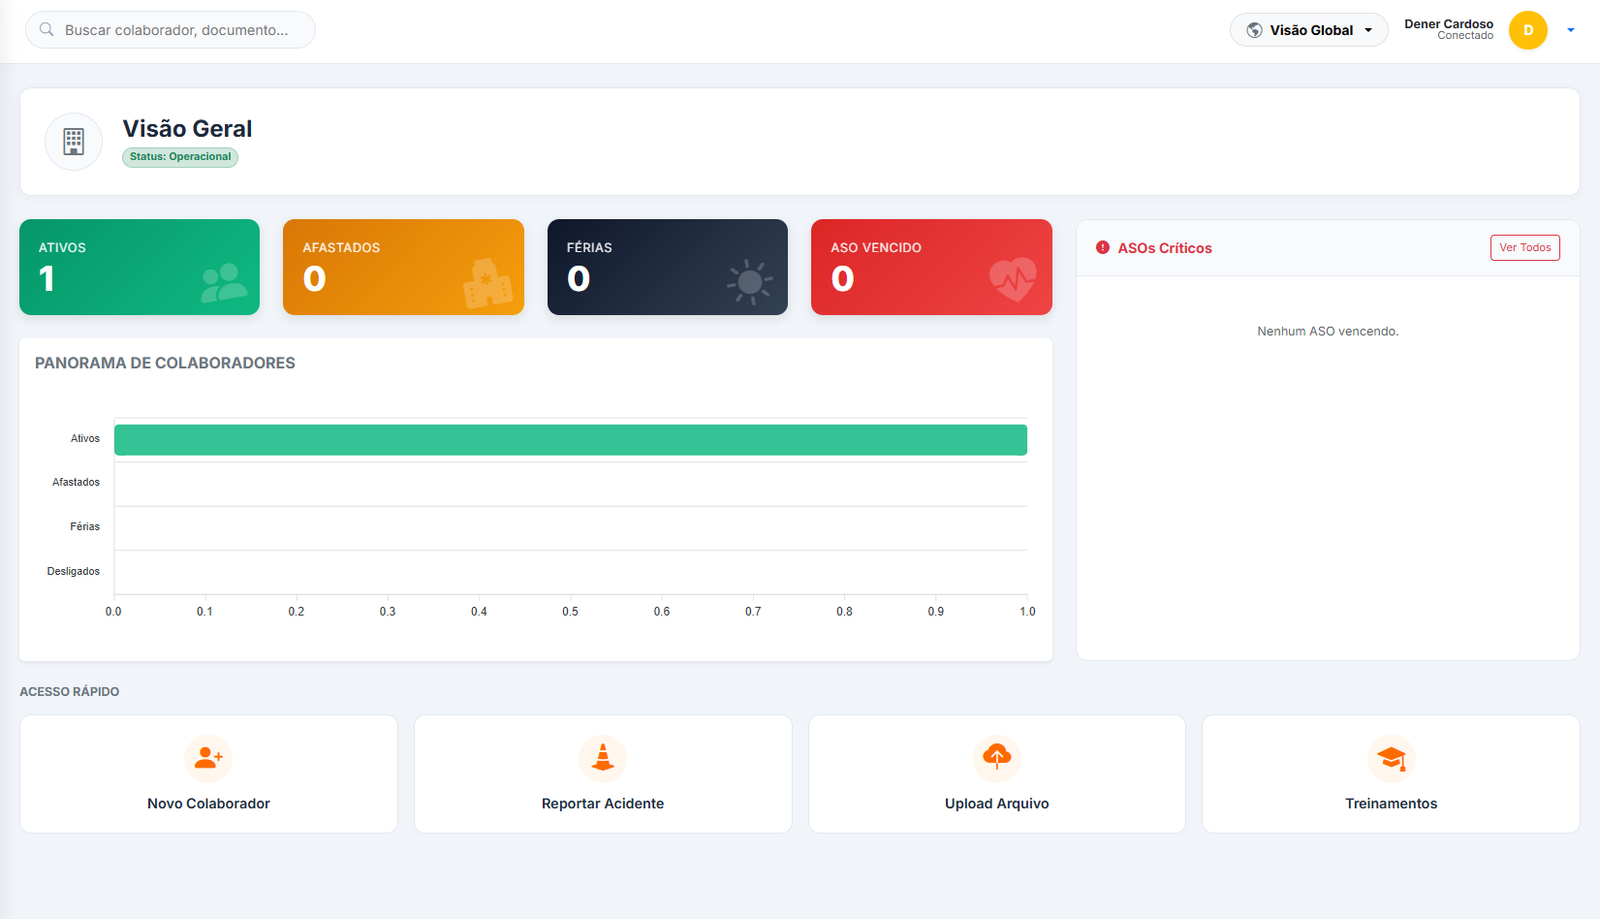Expand the user account chevron menu
Viewport: 1600px width, 919px height.
click(x=1572, y=31)
